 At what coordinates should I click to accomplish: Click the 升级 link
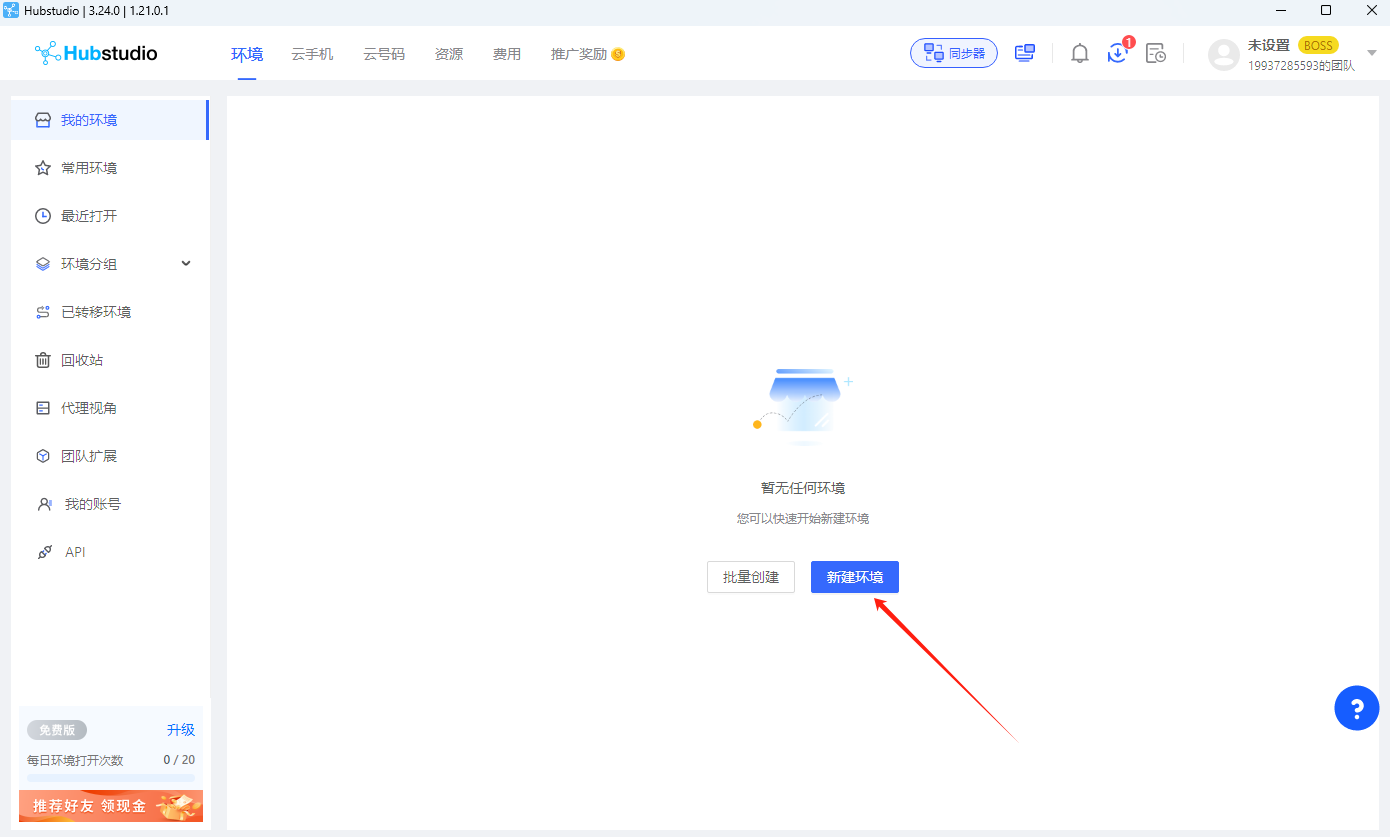tap(181, 730)
